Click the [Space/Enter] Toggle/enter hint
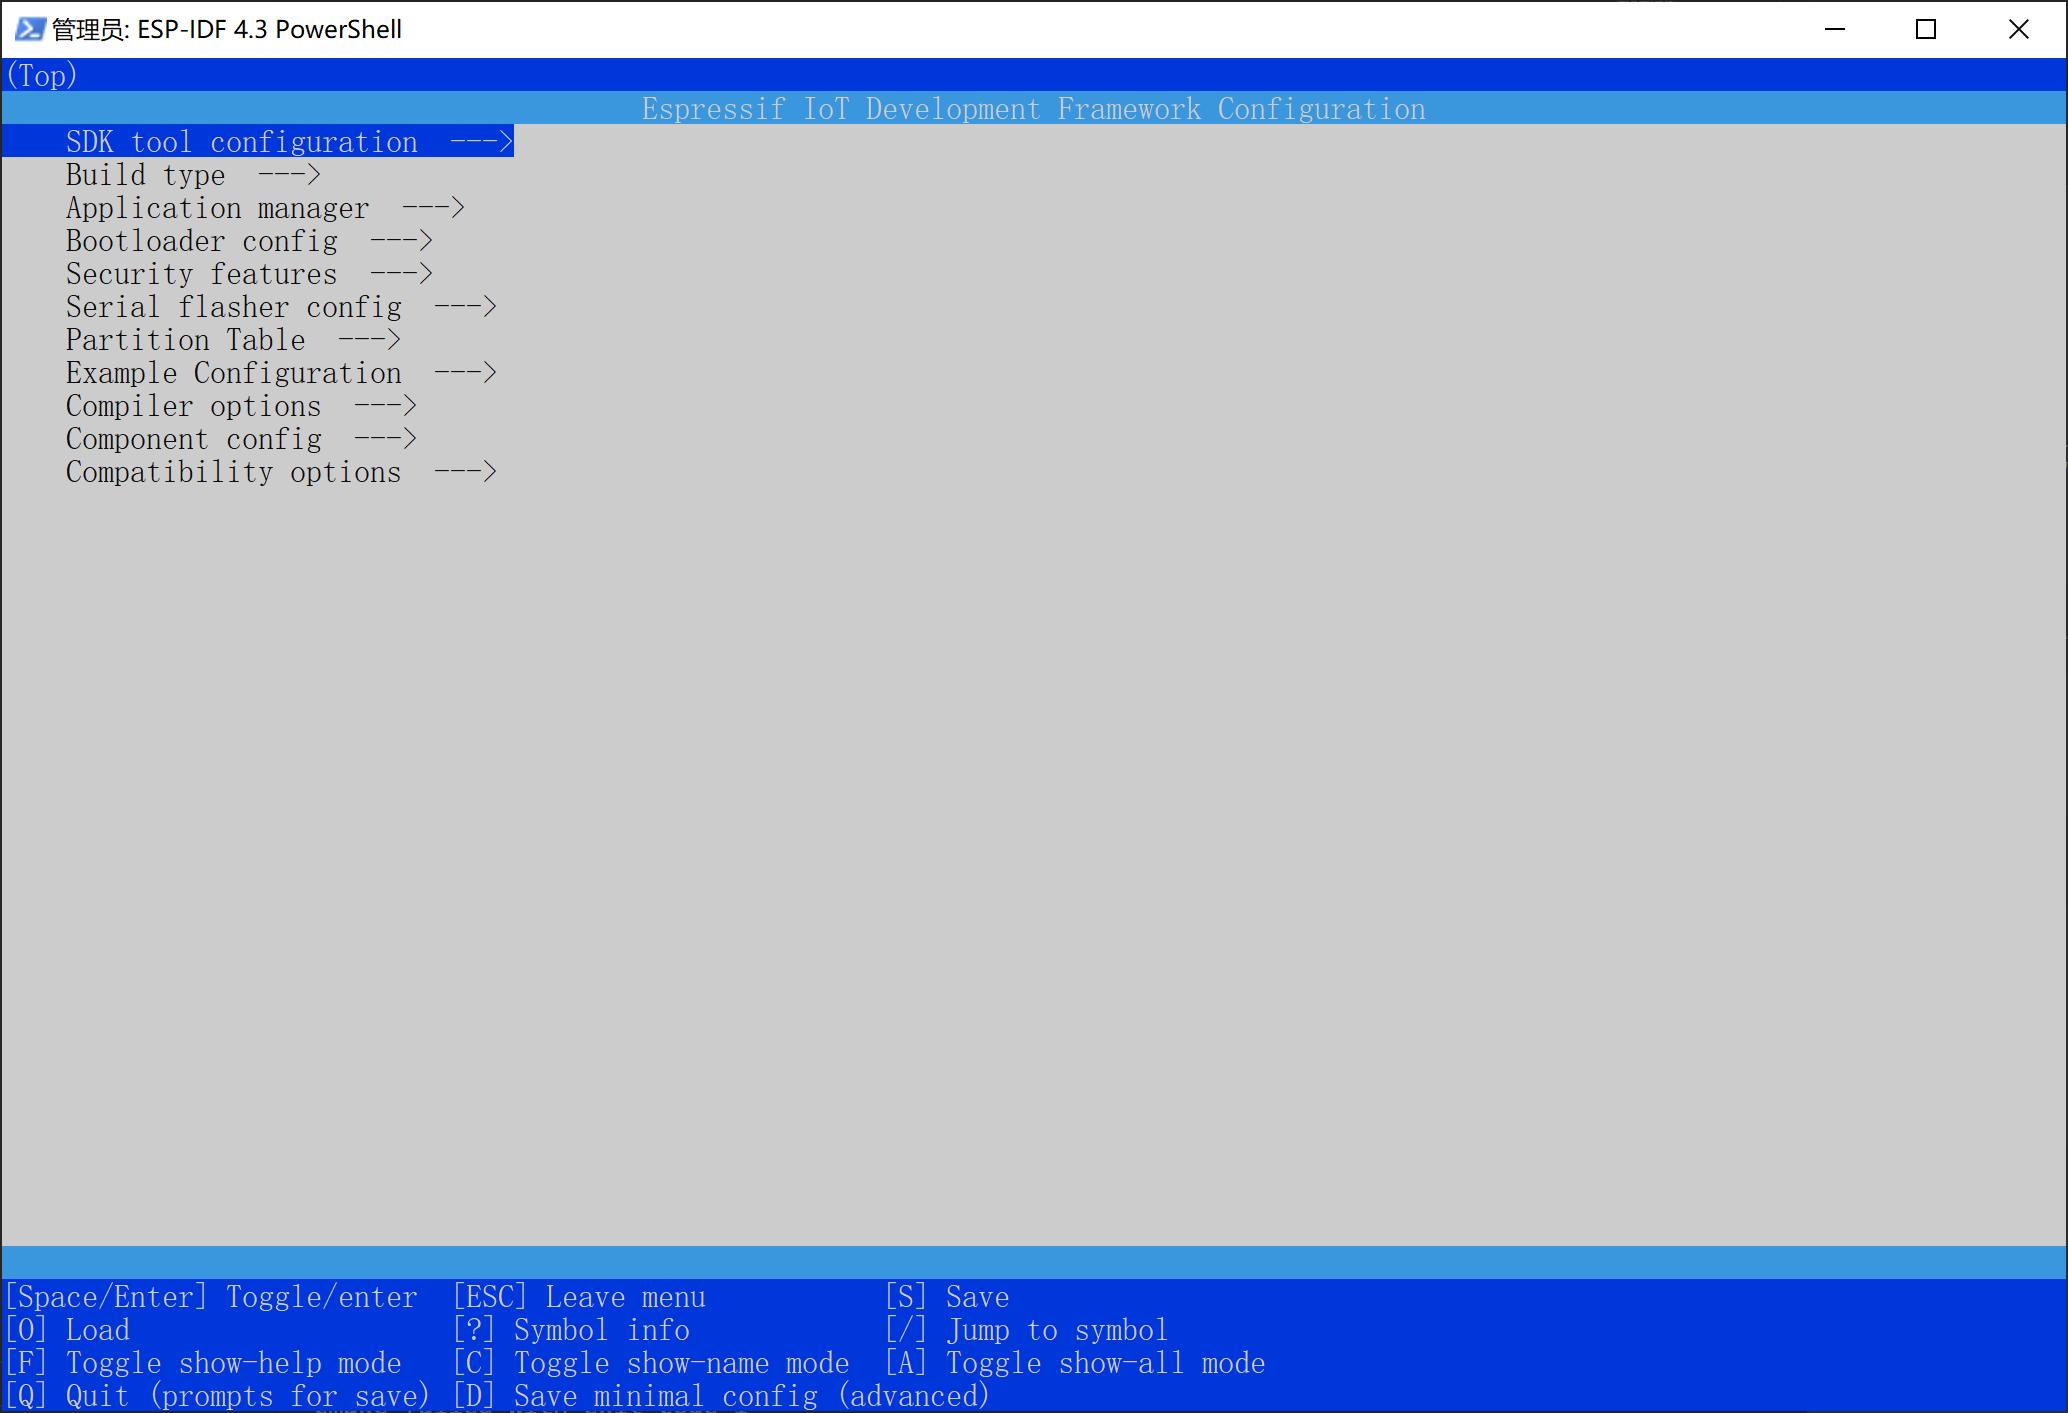The width and height of the screenshot is (2068, 1413). (x=211, y=1296)
